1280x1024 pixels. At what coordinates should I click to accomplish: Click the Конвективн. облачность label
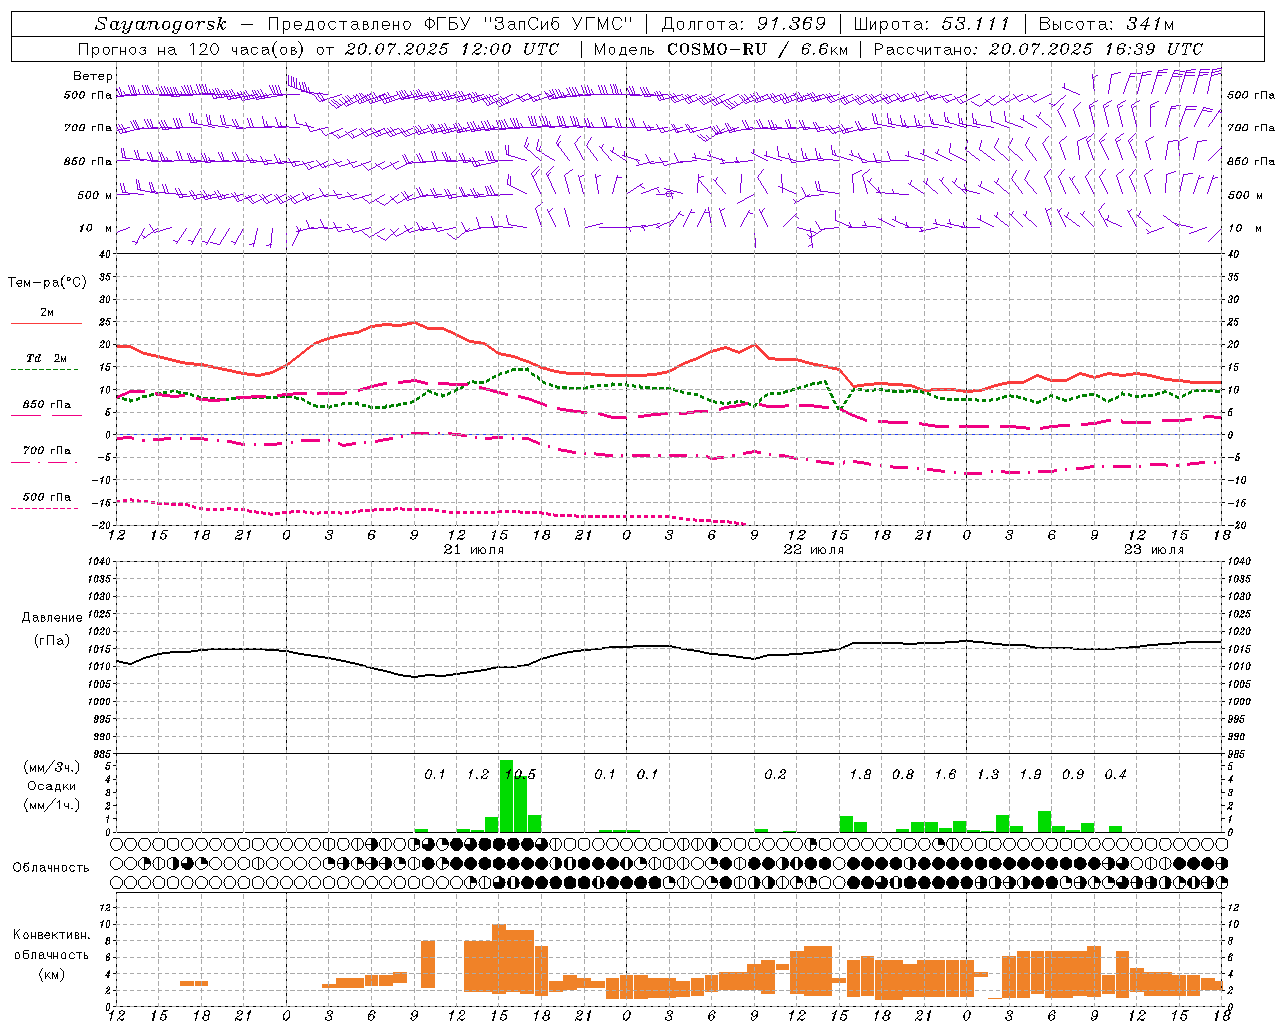pos(51,945)
